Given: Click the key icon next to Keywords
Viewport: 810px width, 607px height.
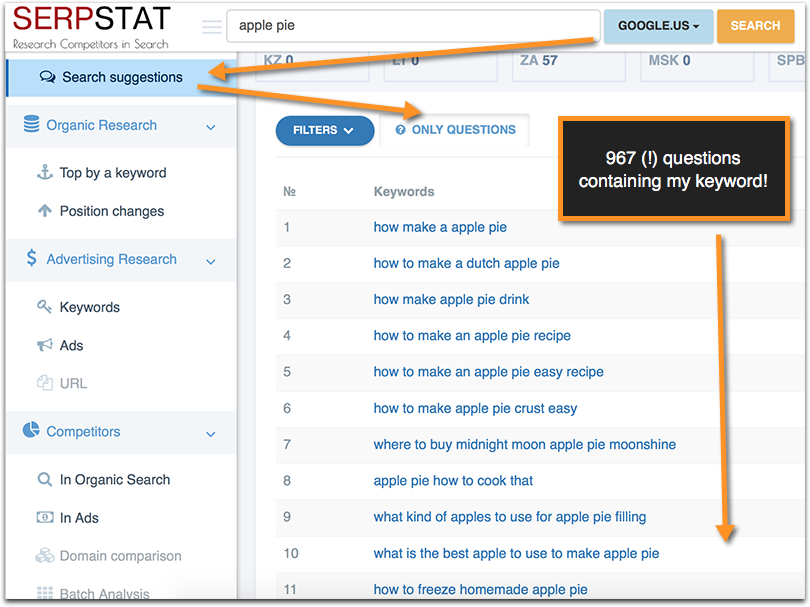Looking at the screenshot, I should [44, 307].
